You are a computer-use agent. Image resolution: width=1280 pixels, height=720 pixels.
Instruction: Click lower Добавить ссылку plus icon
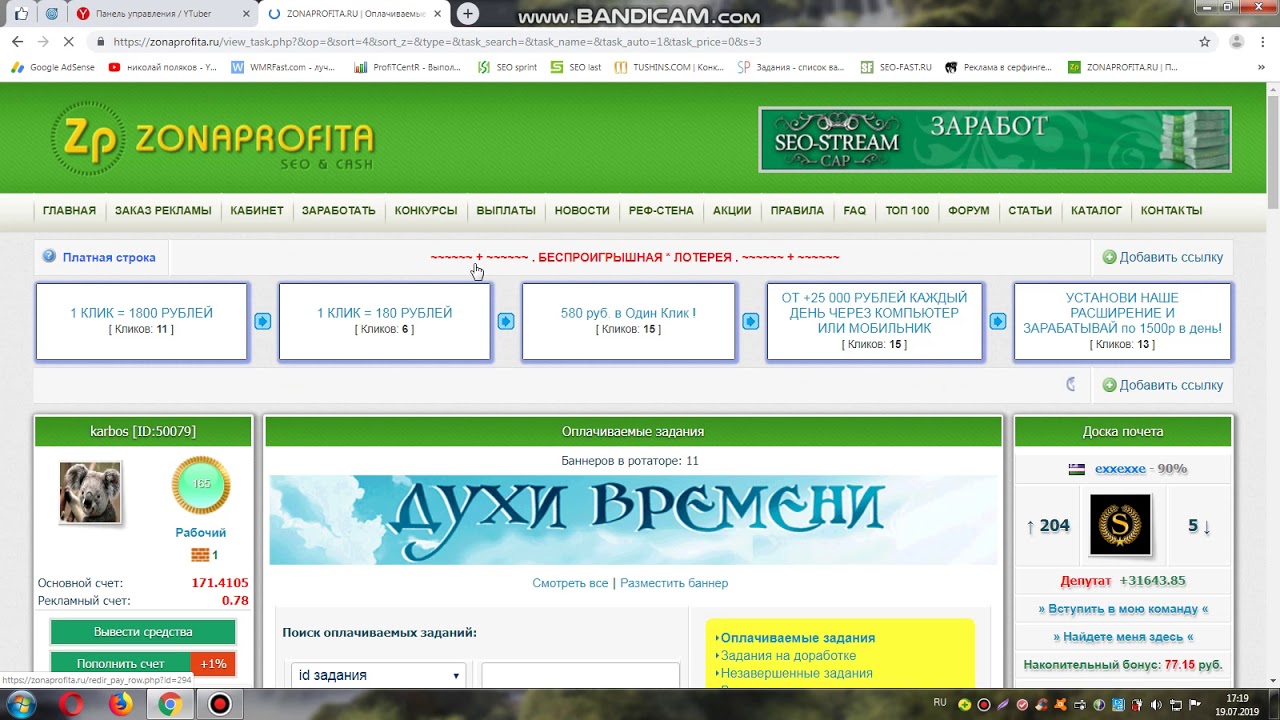[x=1109, y=385]
